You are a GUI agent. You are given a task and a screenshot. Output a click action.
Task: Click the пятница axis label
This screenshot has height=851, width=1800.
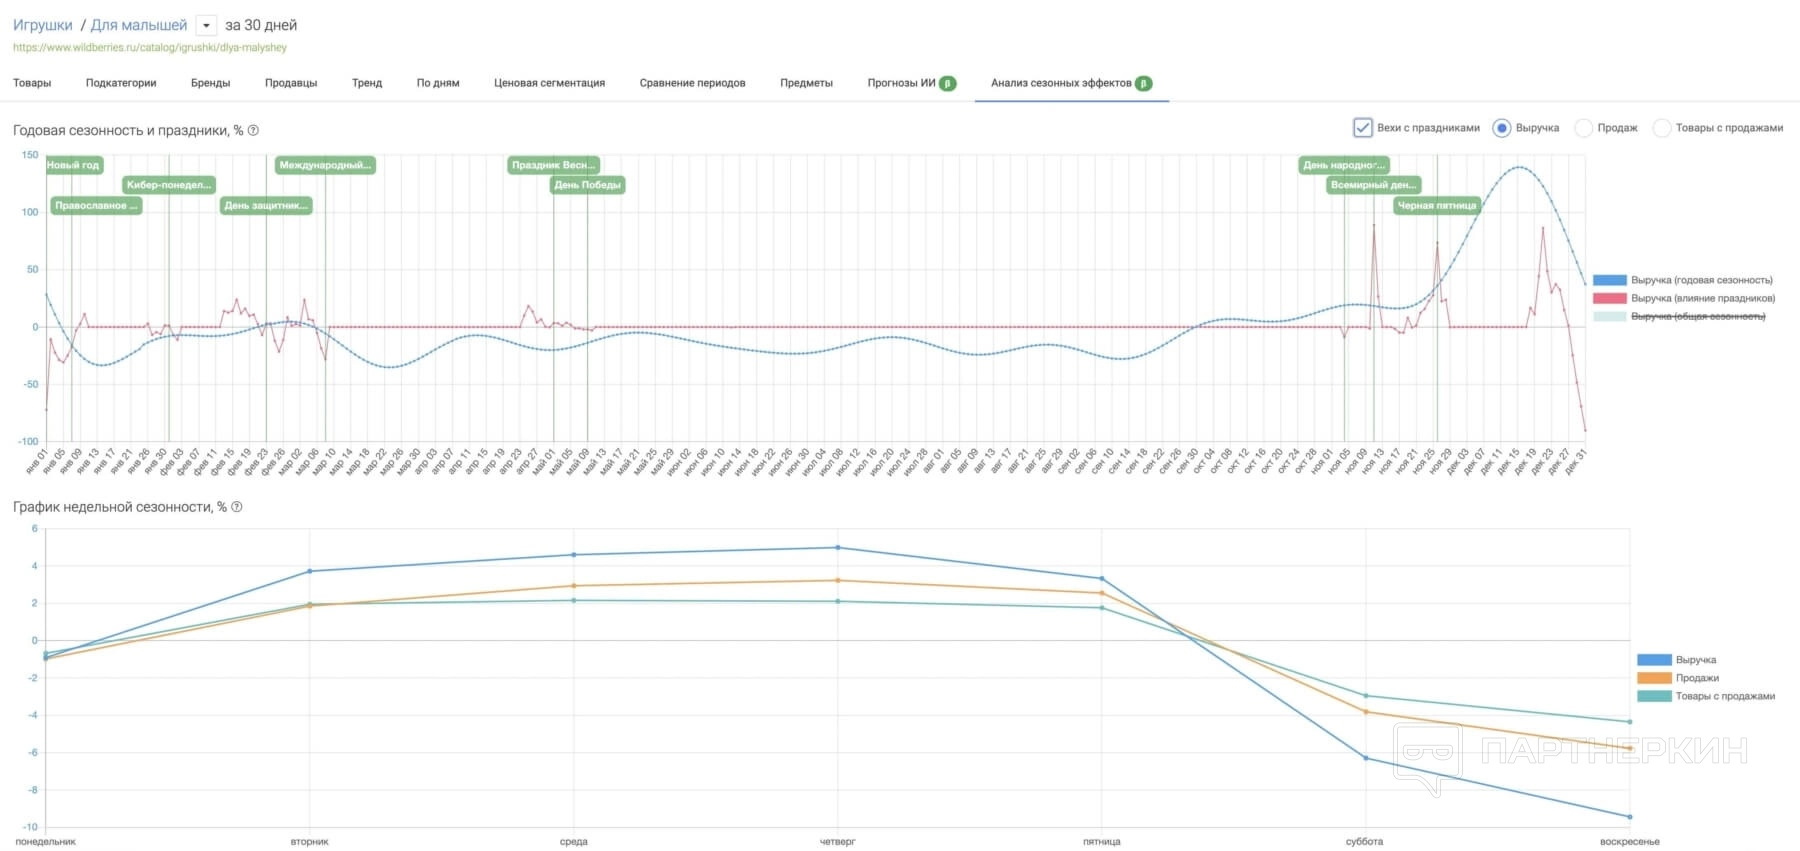pyautogui.click(x=1102, y=842)
